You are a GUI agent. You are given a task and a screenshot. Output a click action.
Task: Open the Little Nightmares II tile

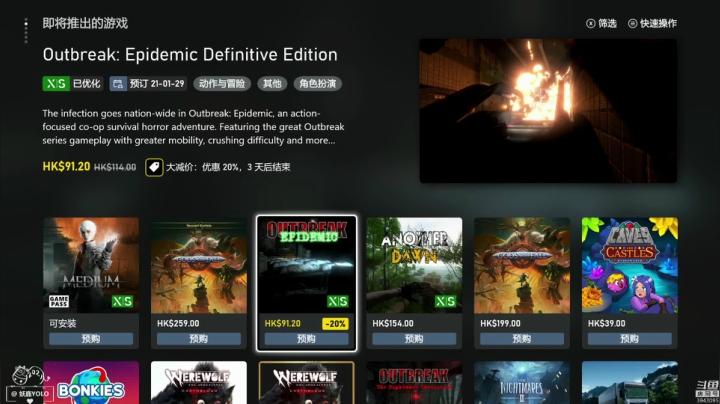coord(522,382)
